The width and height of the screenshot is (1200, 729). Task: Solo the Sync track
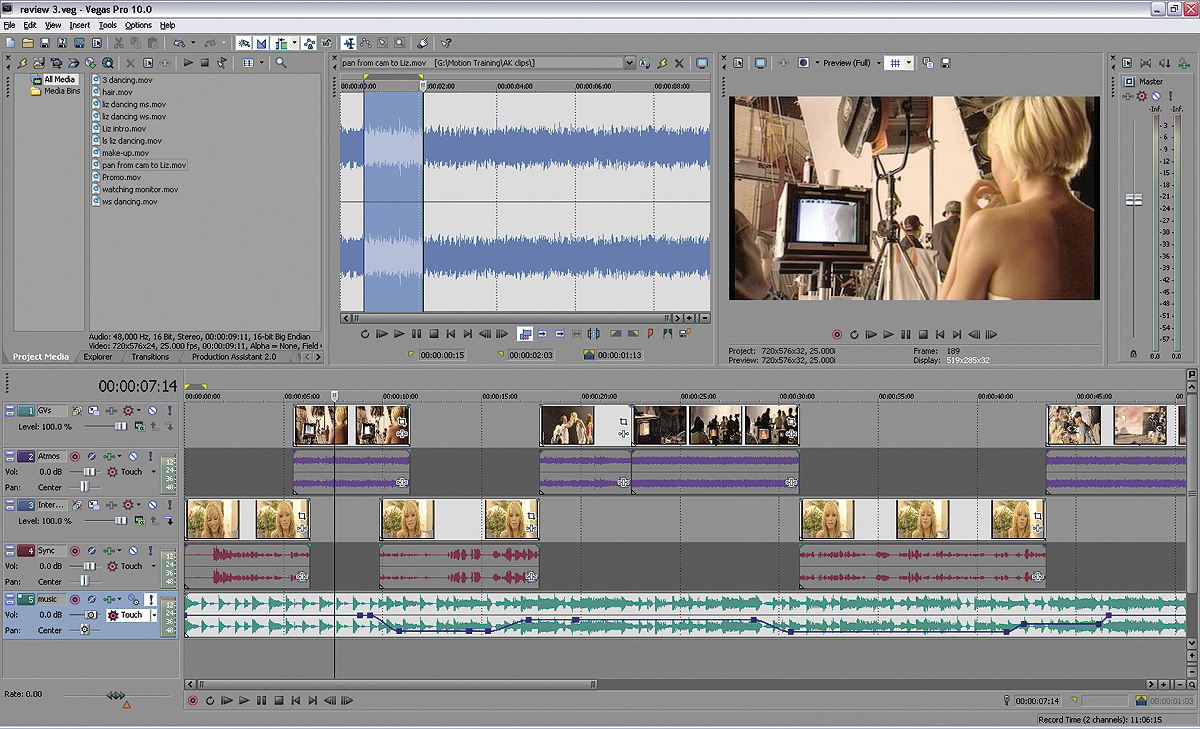pos(151,550)
